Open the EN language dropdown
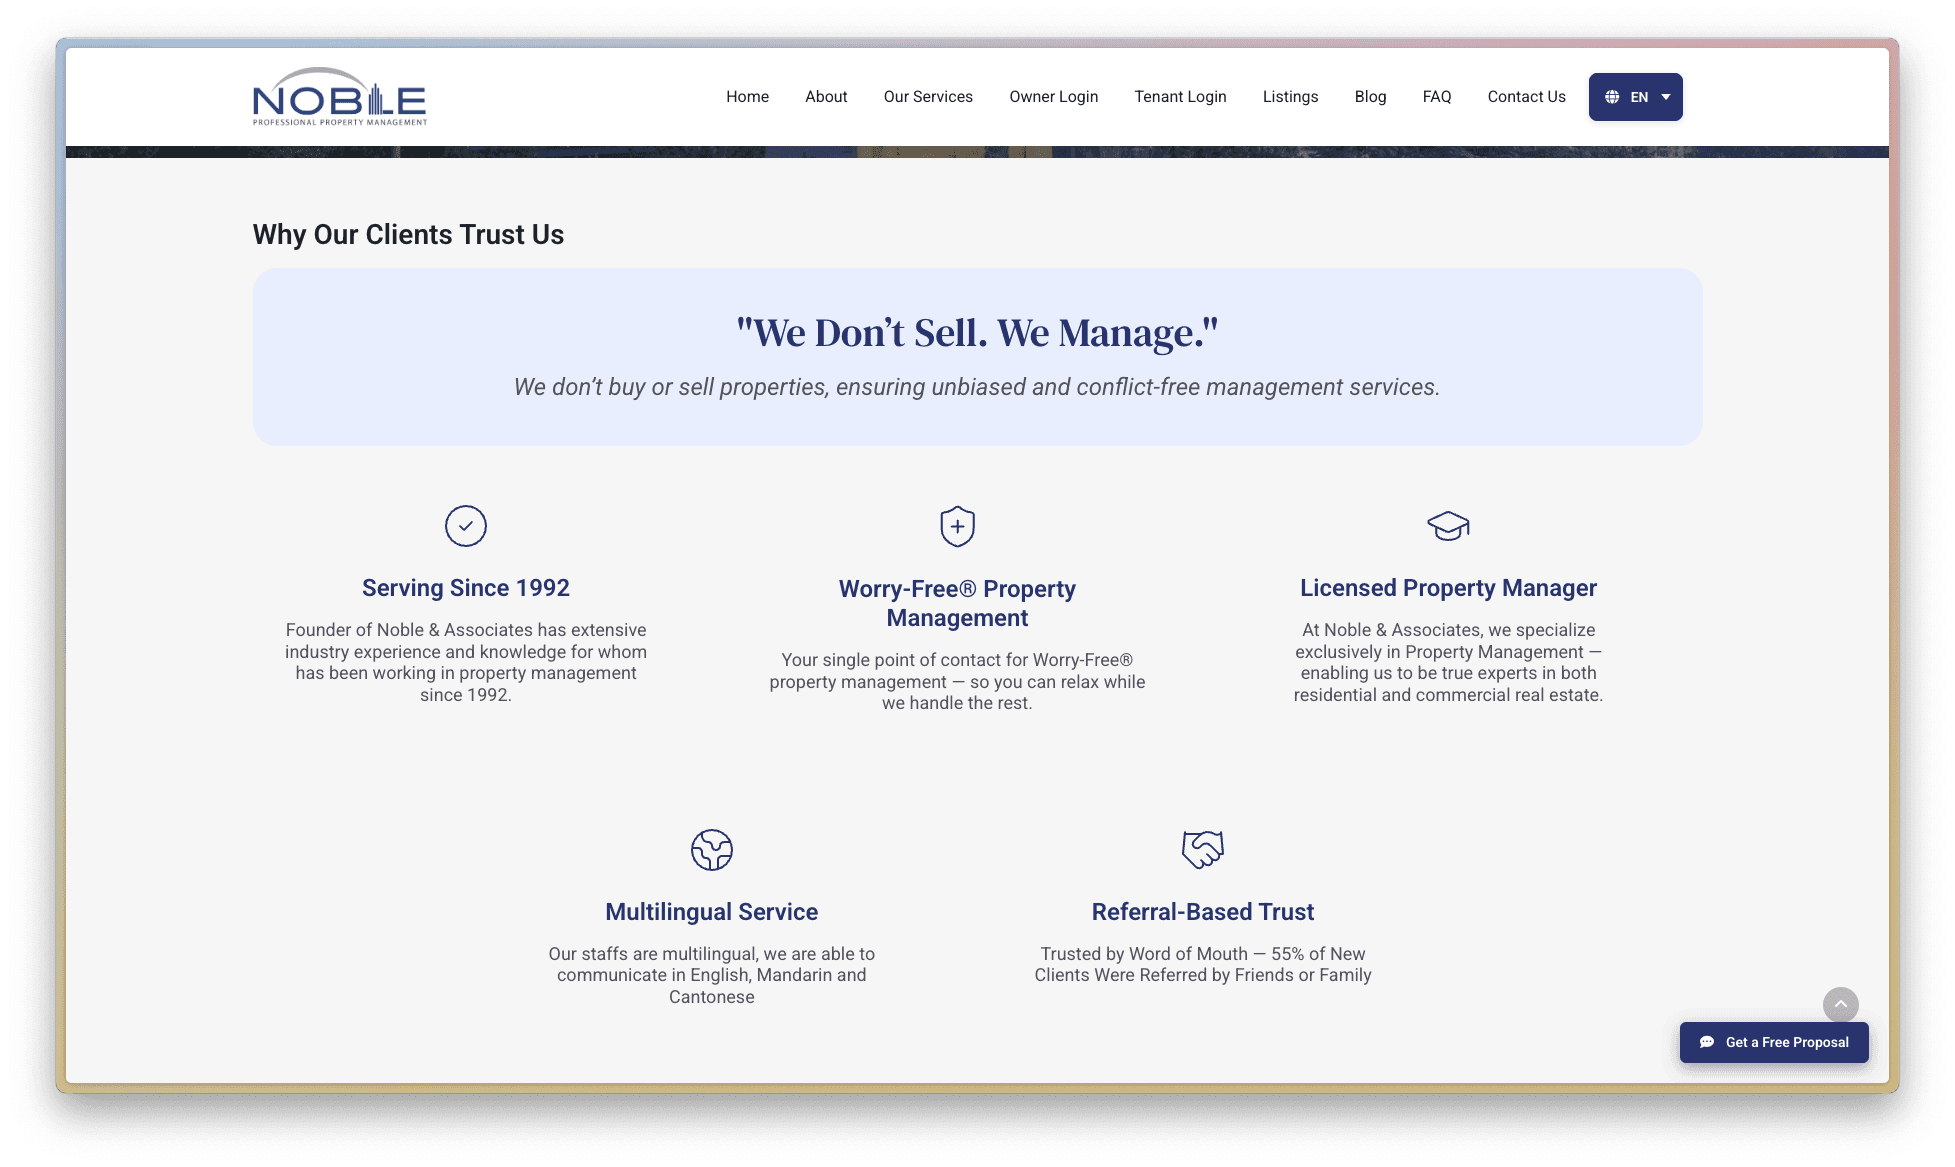 click(1638, 97)
